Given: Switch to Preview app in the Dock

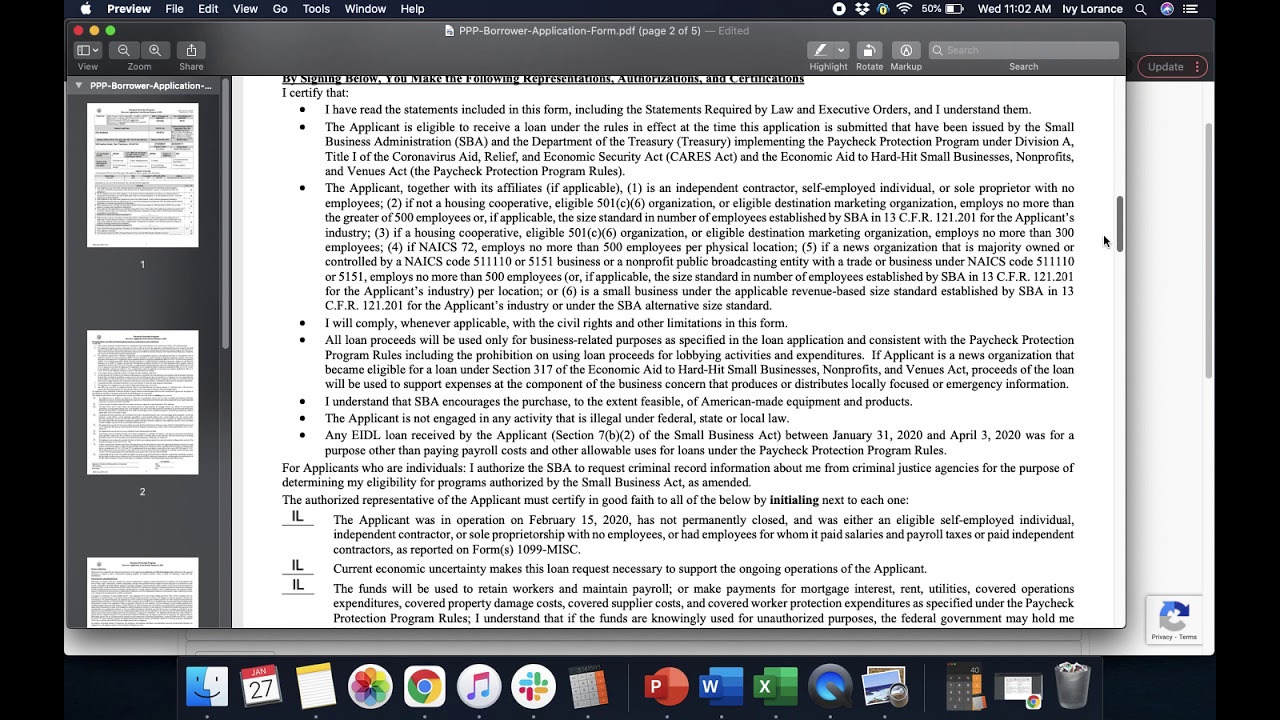Looking at the screenshot, I should [884, 687].
